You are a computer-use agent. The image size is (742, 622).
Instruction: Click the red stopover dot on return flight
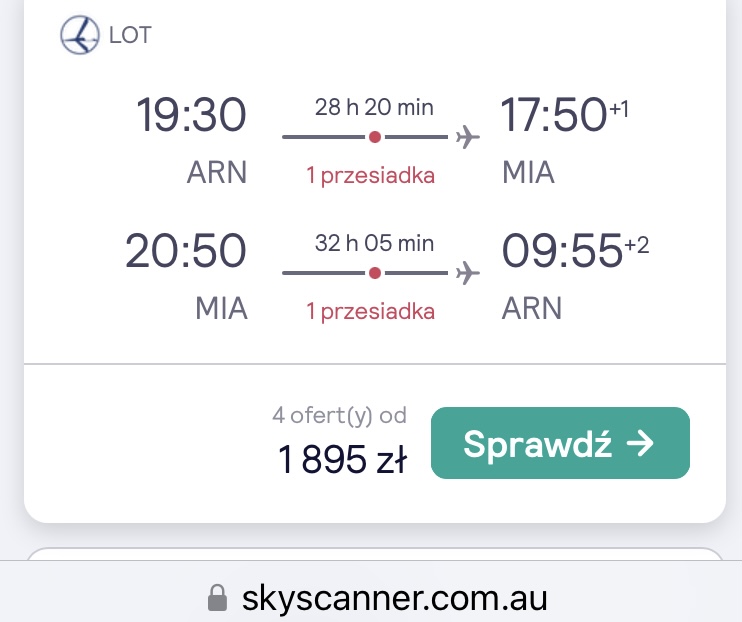click(375, 273)
